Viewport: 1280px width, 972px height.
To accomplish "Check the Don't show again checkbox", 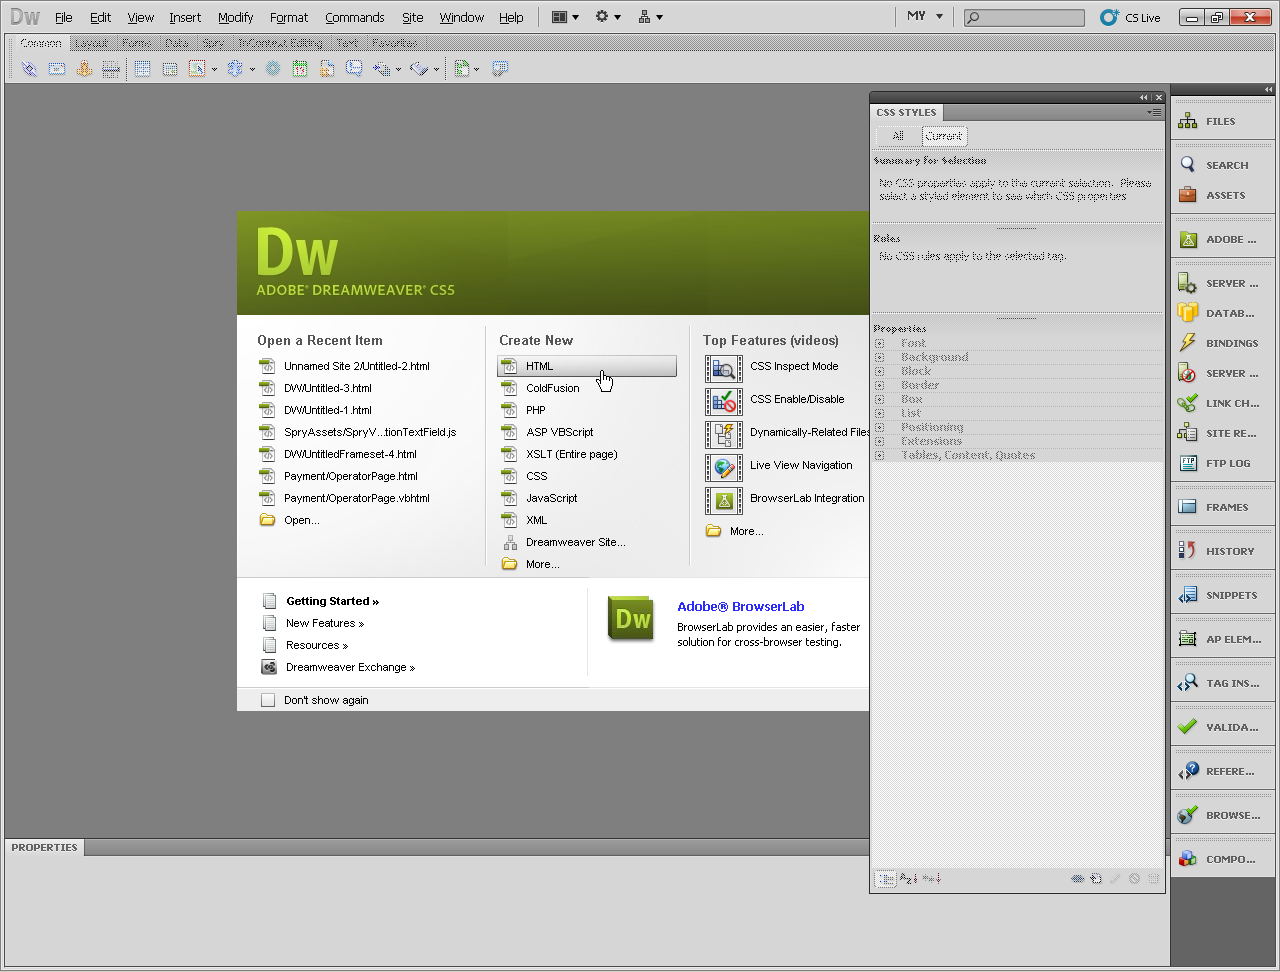I will [268, 700].
